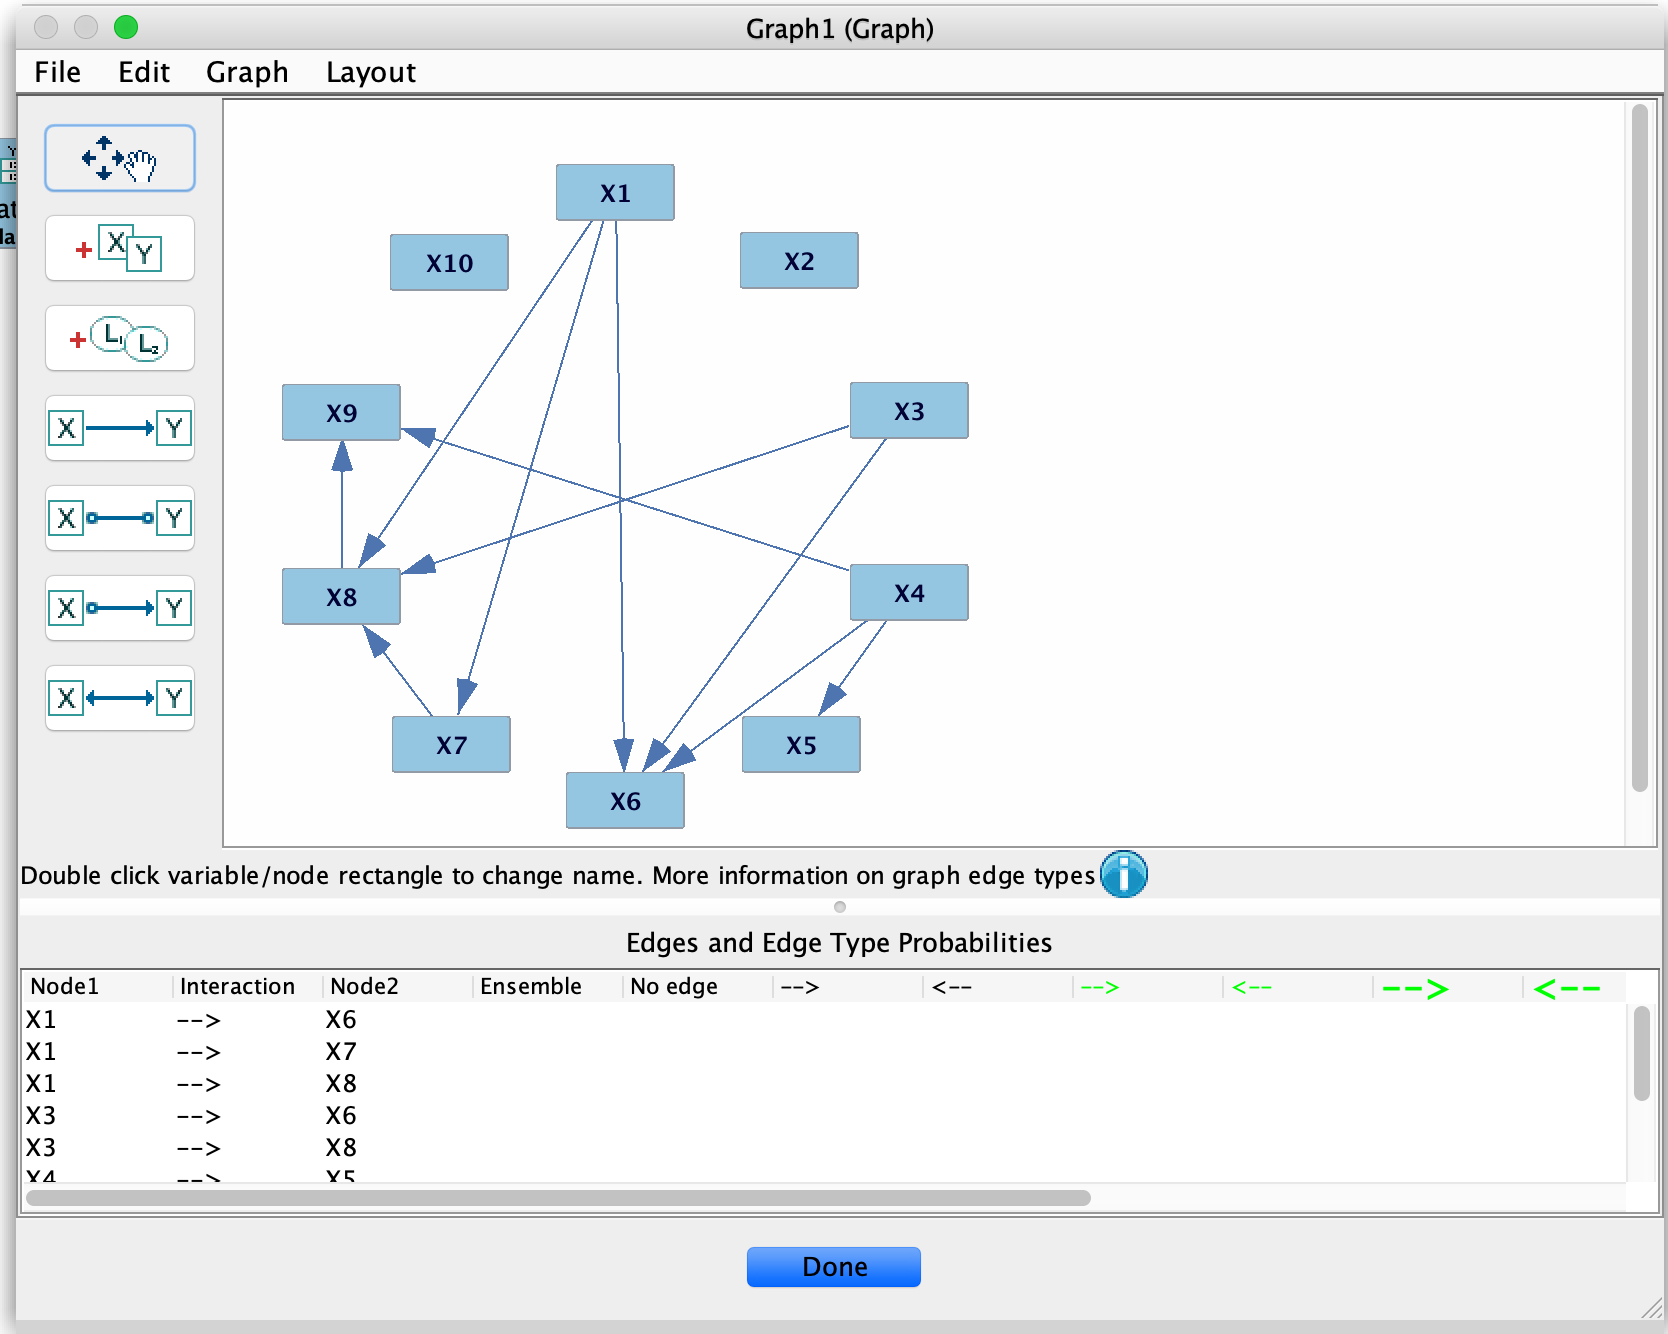Open the Graph menu
Image resolution: width=1668 pixels, height=1334 pixels.
(x=246, y=71)
